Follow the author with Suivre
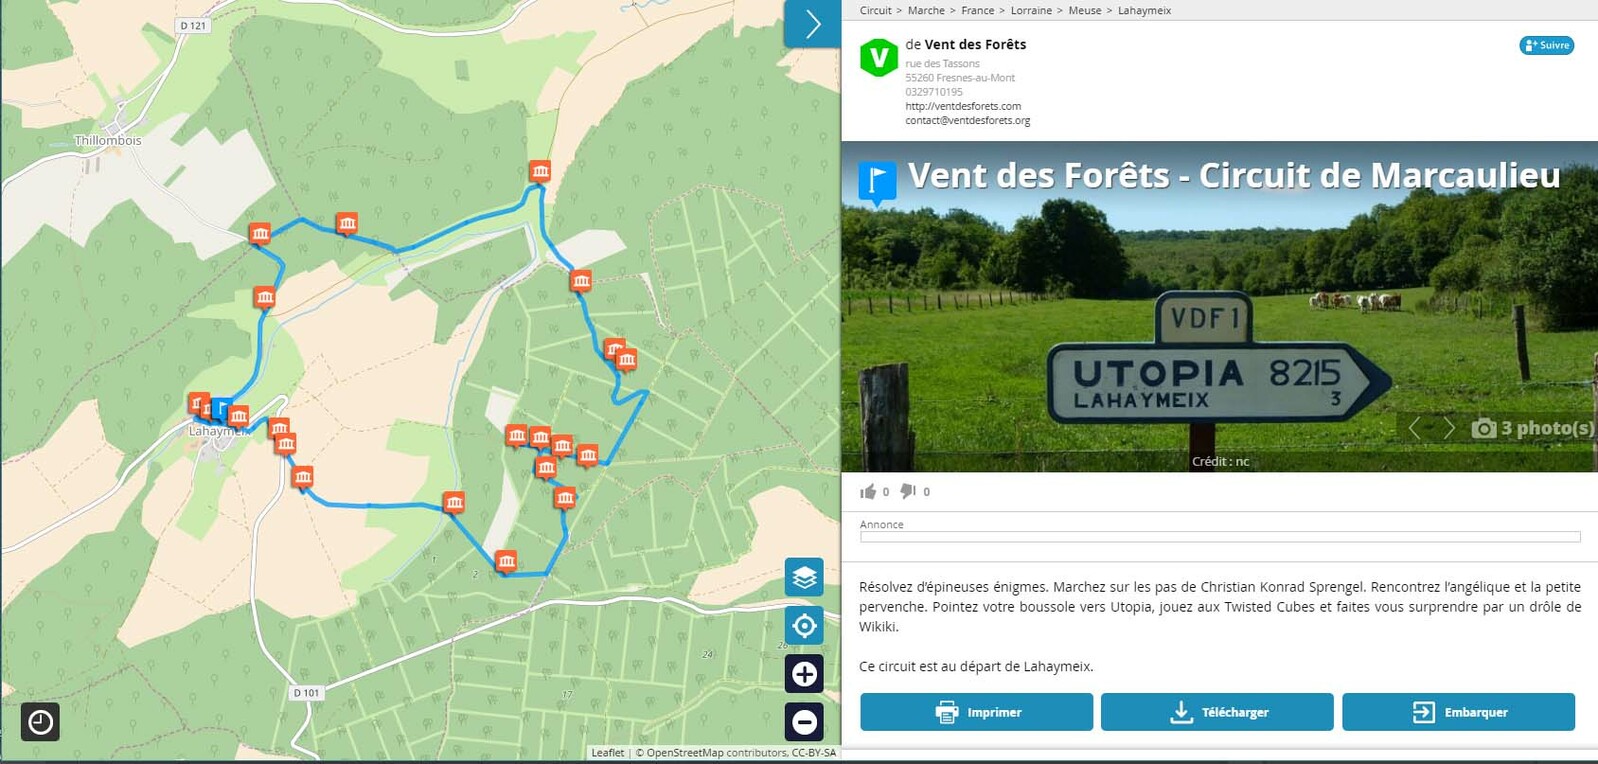Image resolution: width=1598 pixels, height=764 pixels. pyautogui.click(x=1546, y=45)
